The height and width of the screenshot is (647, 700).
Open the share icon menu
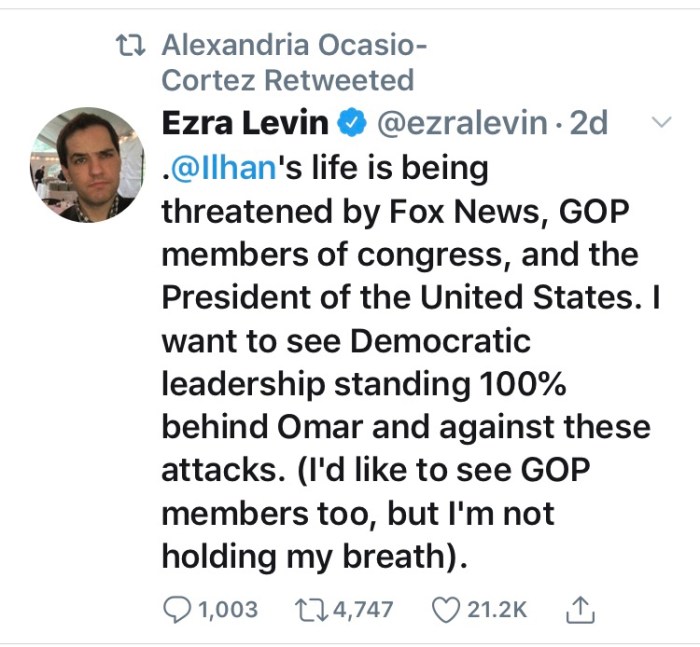[x=579, y=608]
